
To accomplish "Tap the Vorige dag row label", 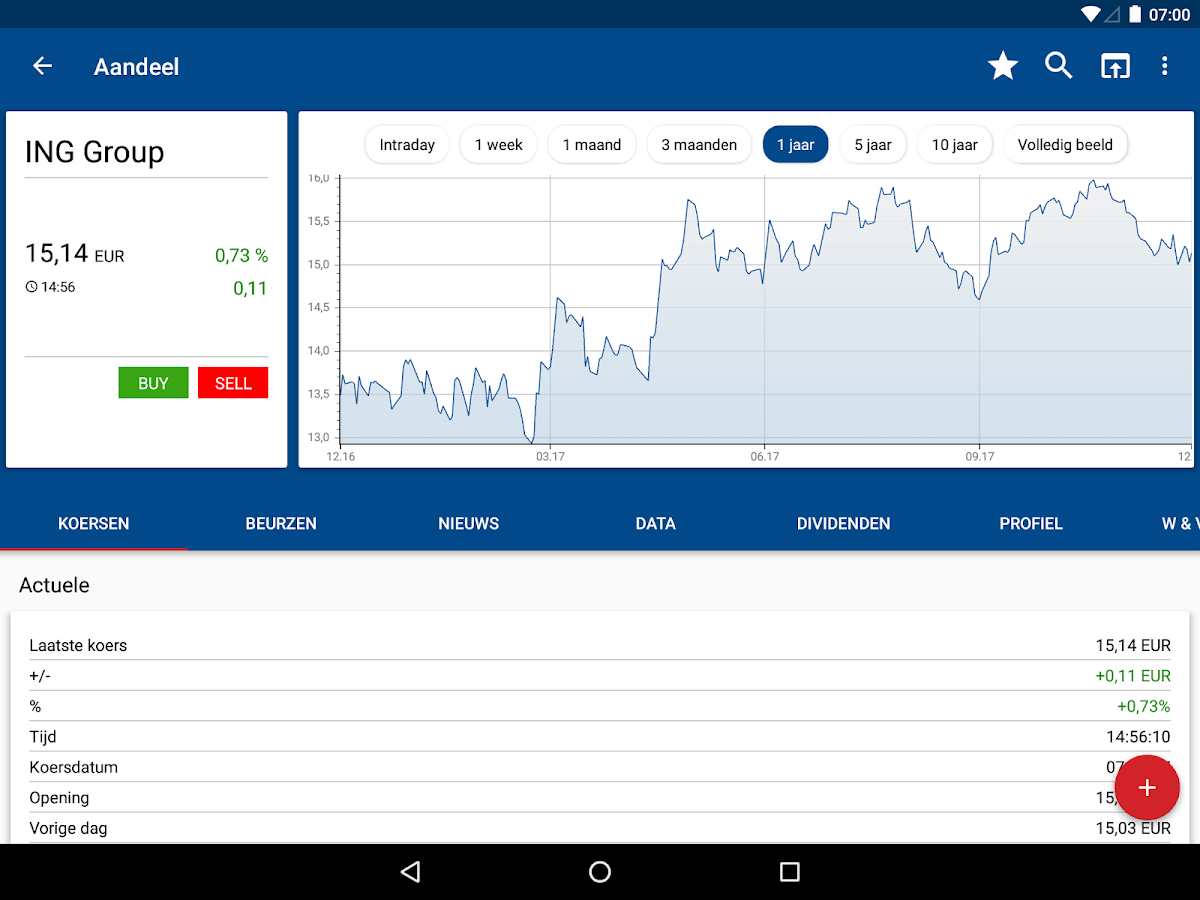I will point(68,829).
